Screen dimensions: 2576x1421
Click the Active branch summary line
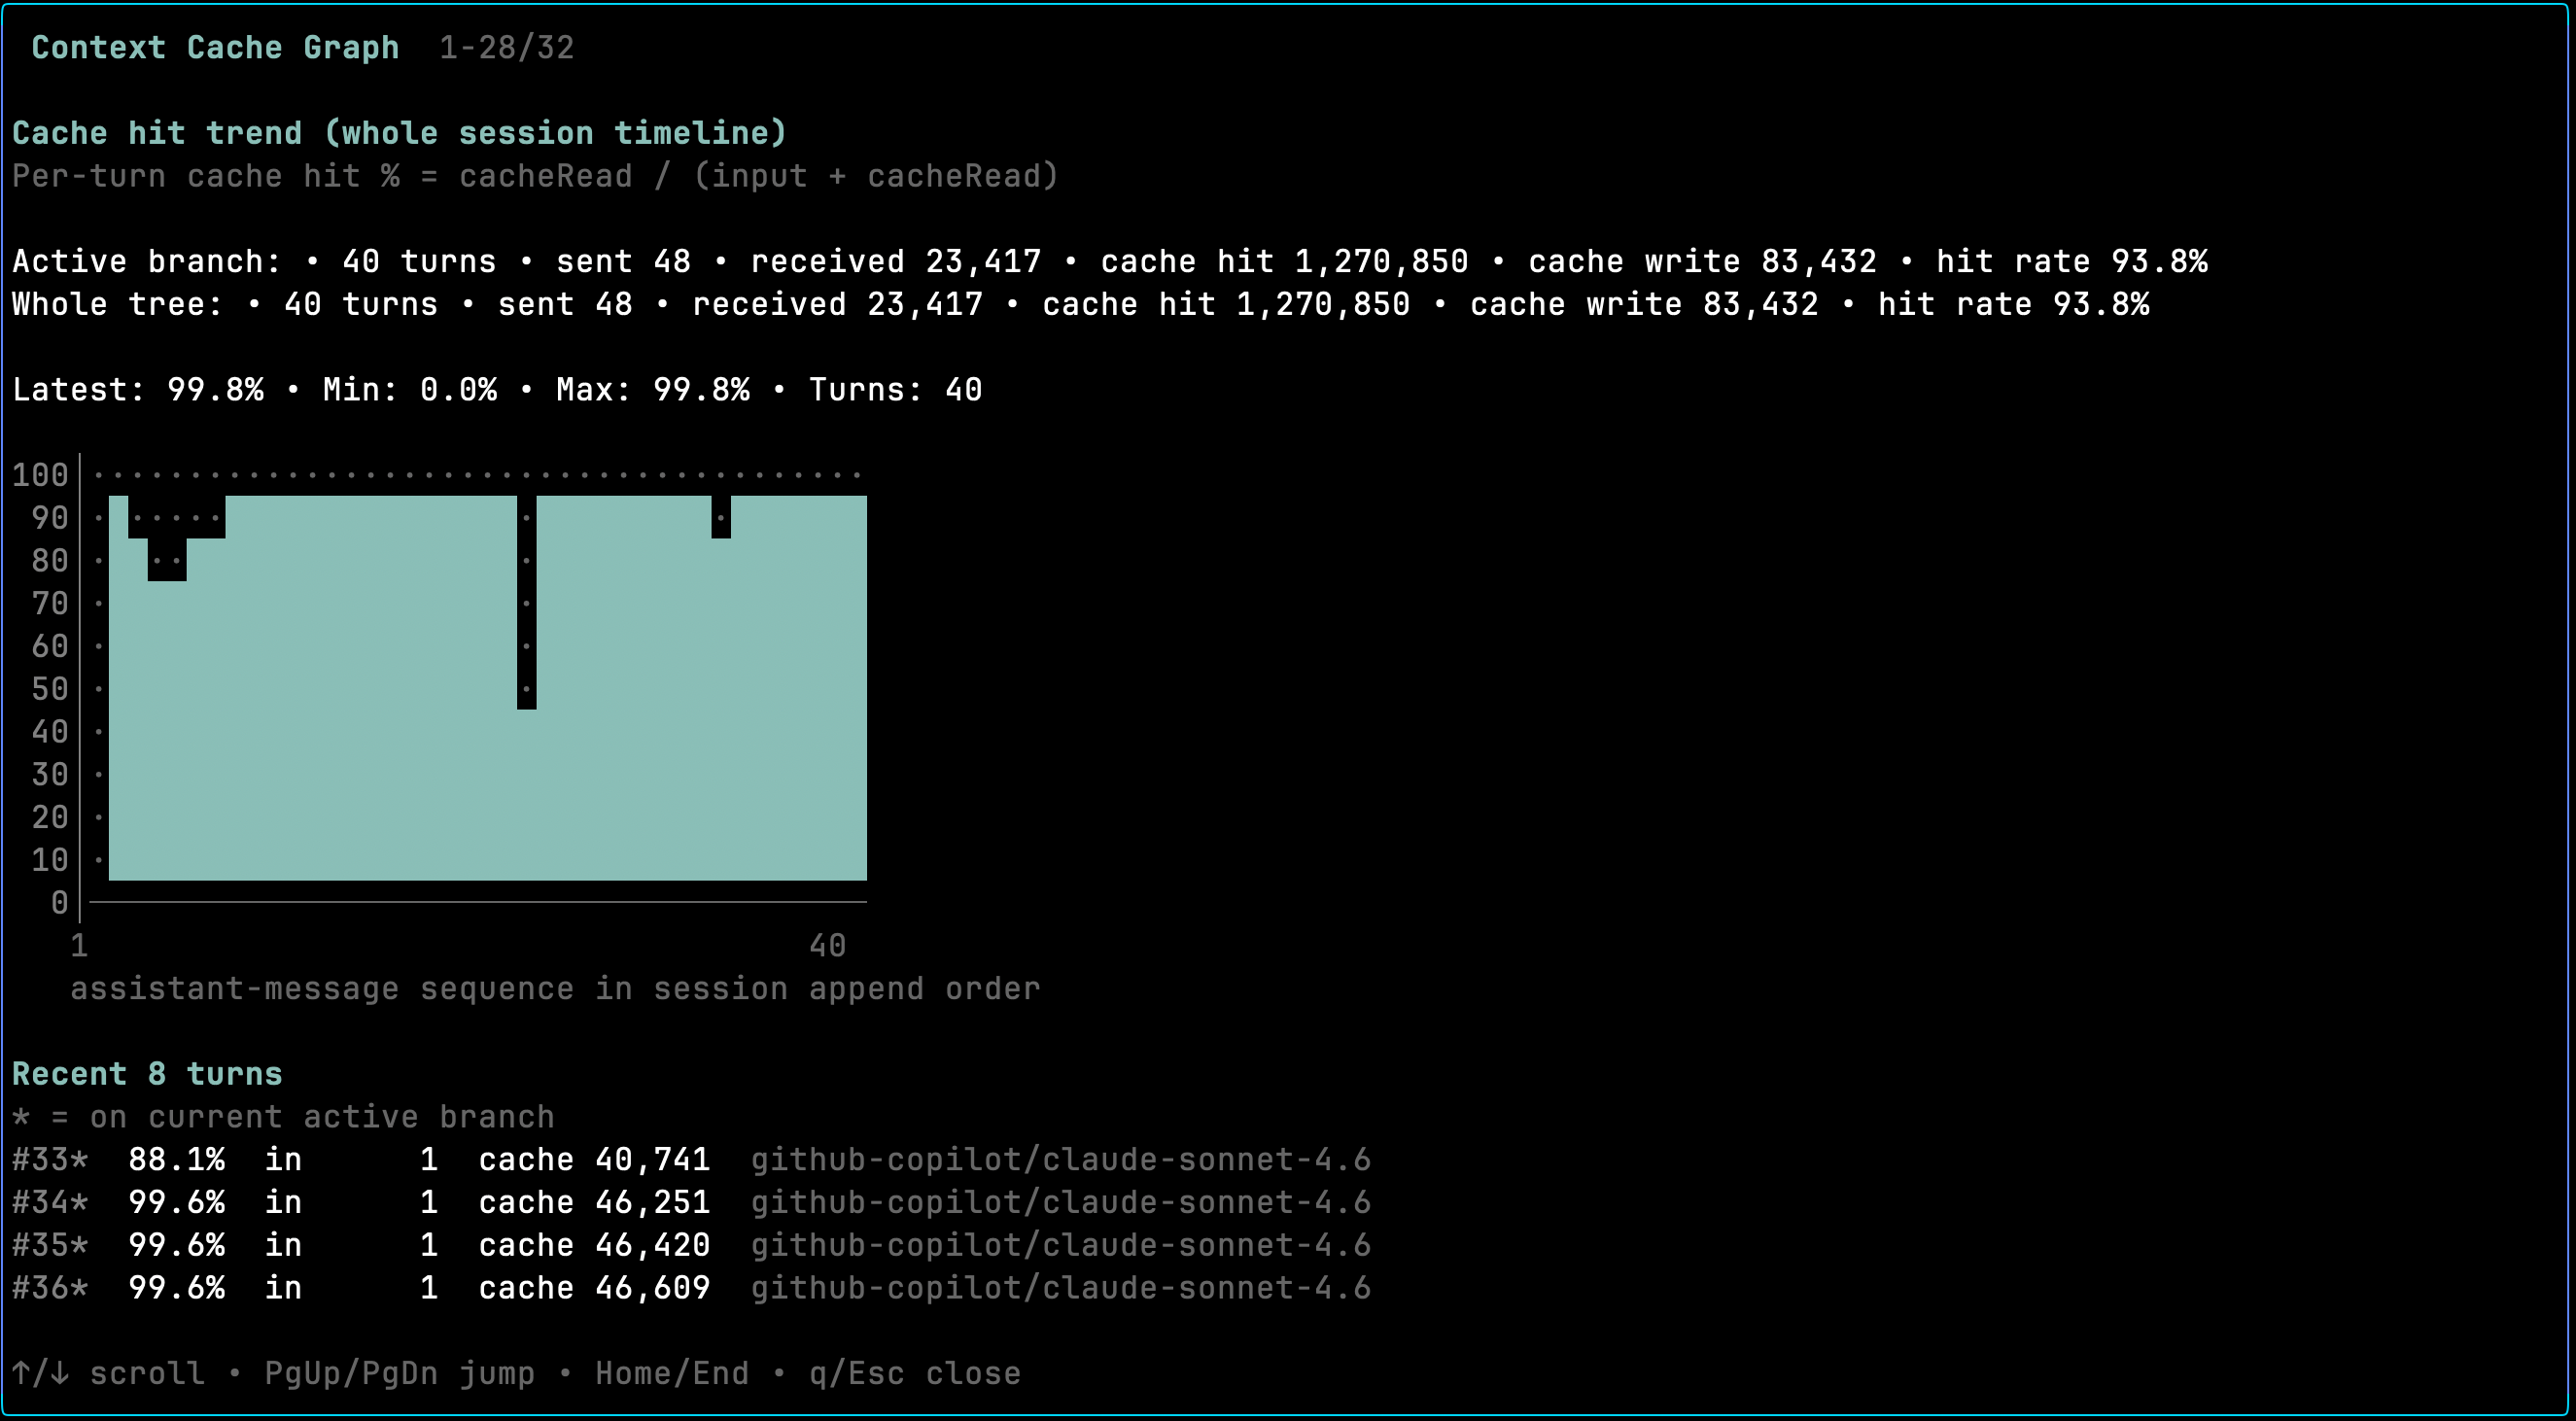point(1110,261)
